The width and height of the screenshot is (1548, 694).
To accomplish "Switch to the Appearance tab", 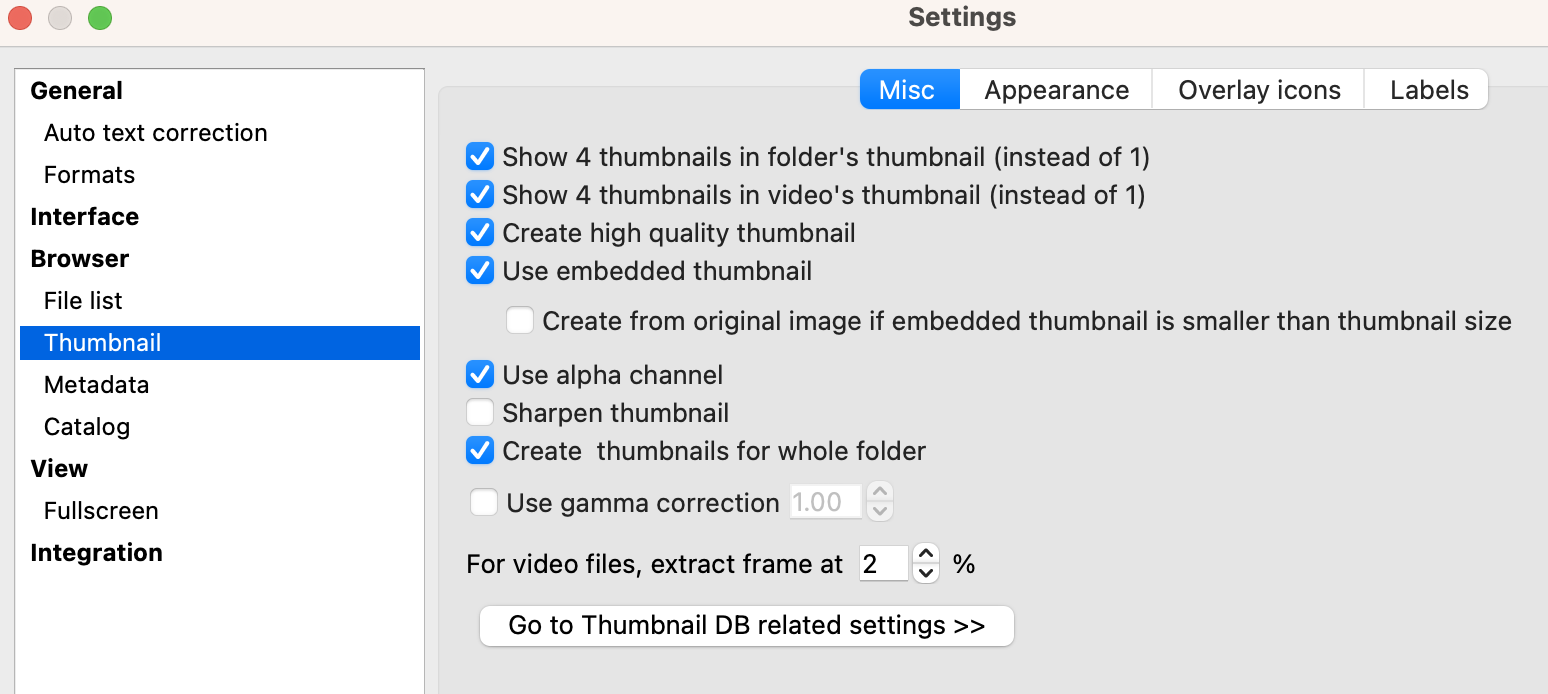I will click(1056, 90).
